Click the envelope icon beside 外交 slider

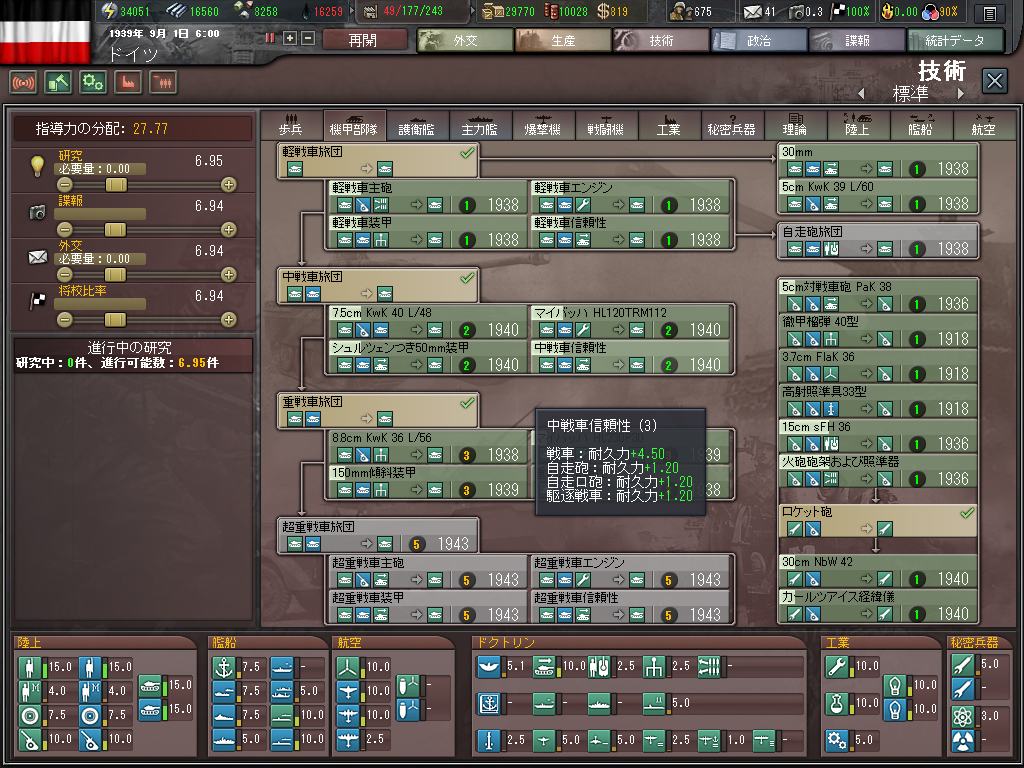[37, 257]
